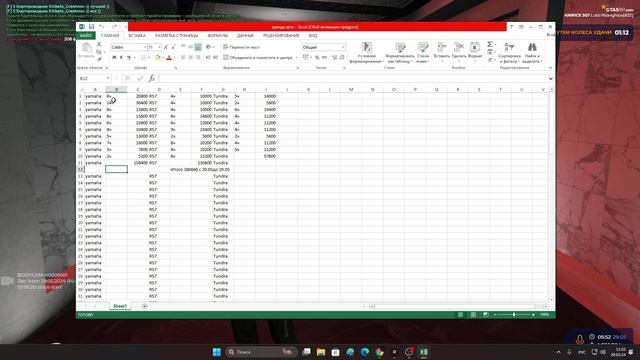Toggle Wrap Text (Перенести текст)
Screen dimensions: 640x360
click(x=242, y=47)
